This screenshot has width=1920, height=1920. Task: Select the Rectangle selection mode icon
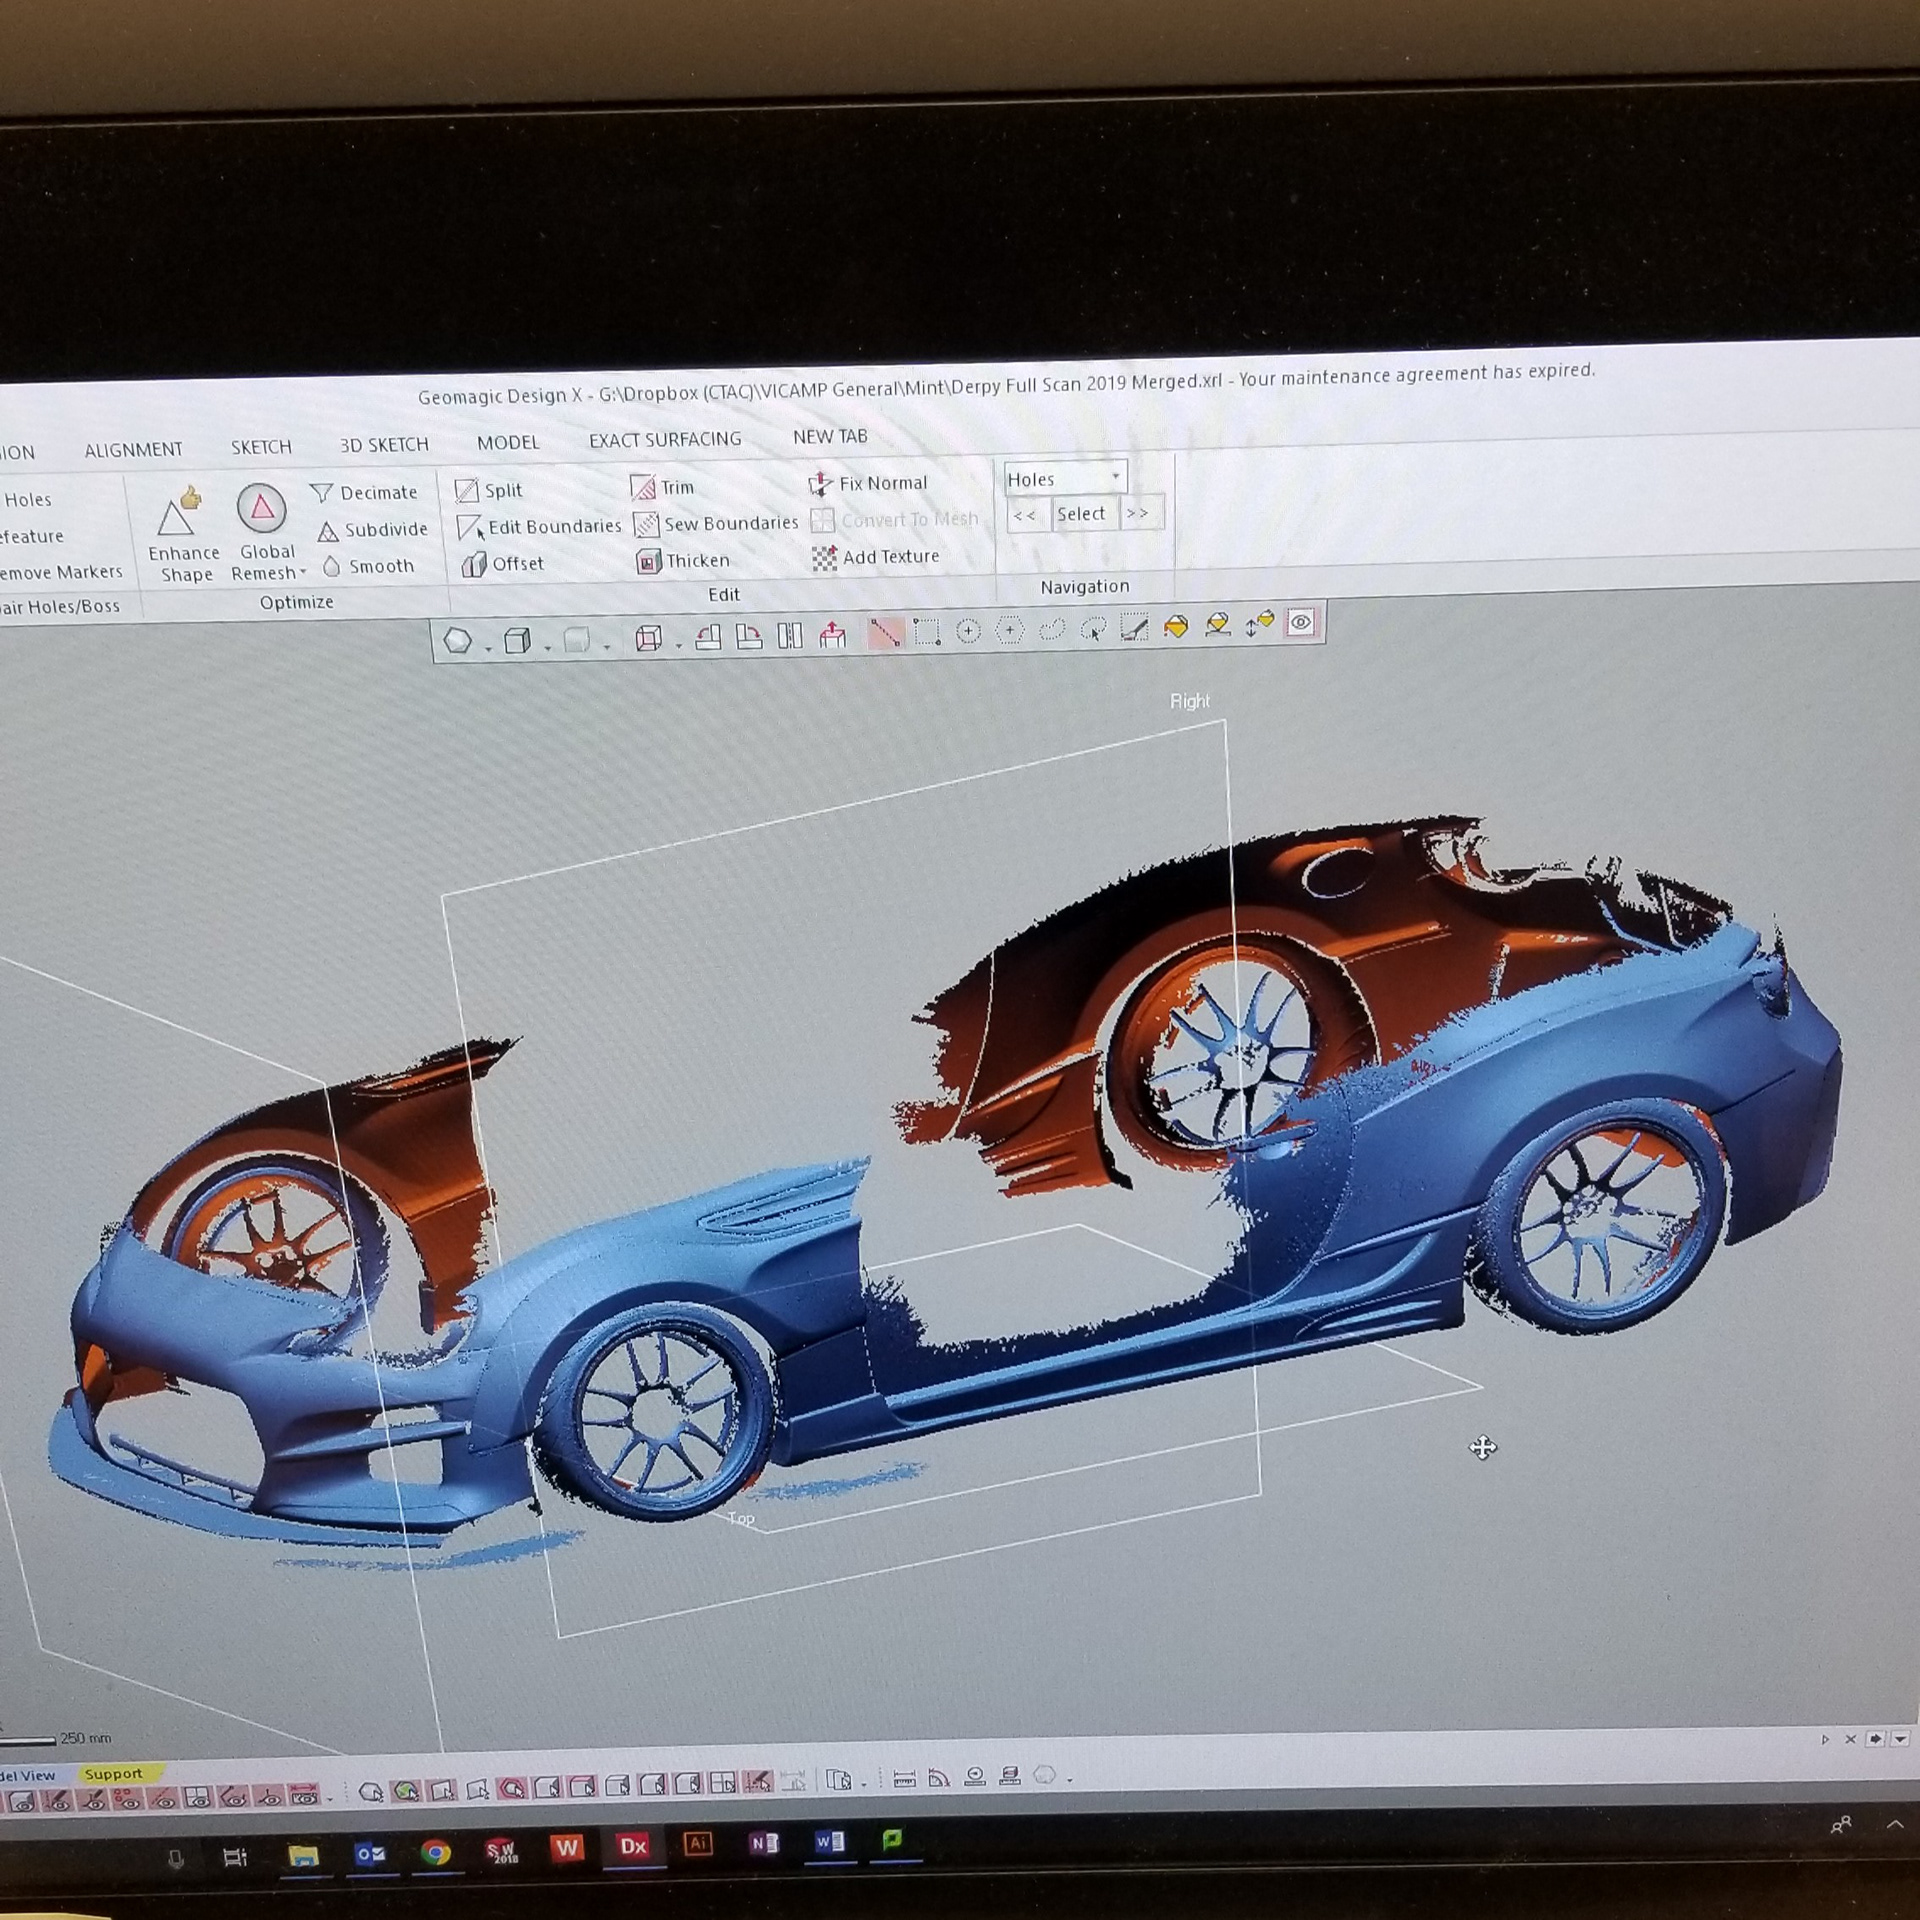[926, 631]
